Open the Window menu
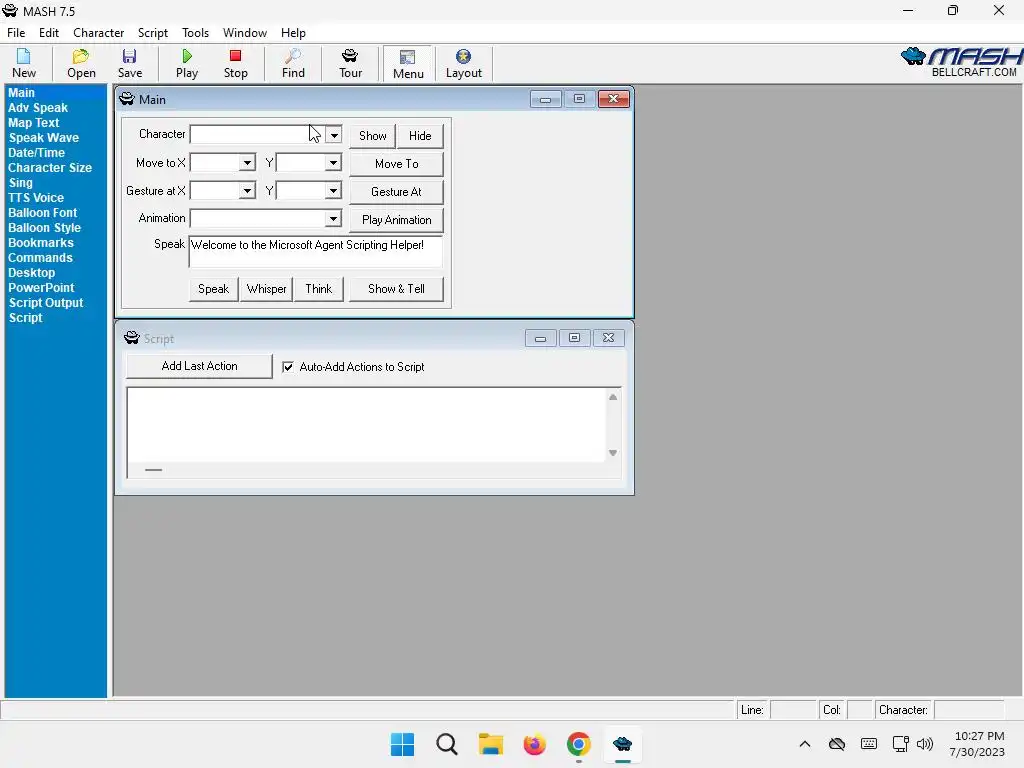This screenshot has height=768, width=1024. (x=245, y=33)
